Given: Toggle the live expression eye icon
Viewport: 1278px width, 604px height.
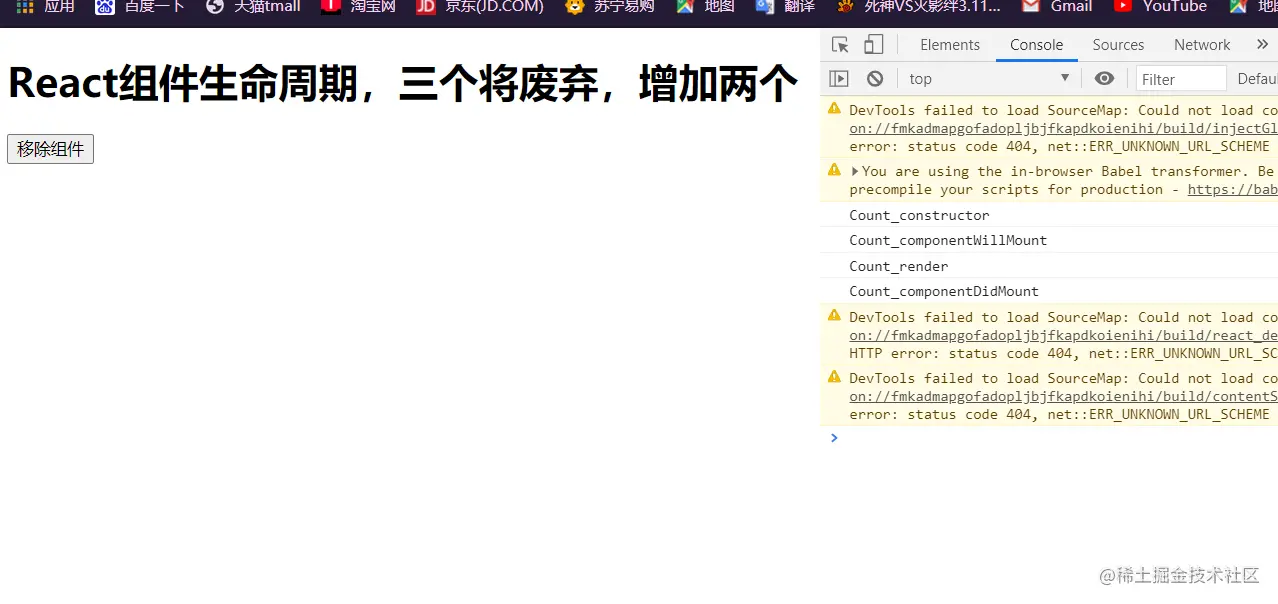Looking at the screenshot, I should click(1104, 78).
